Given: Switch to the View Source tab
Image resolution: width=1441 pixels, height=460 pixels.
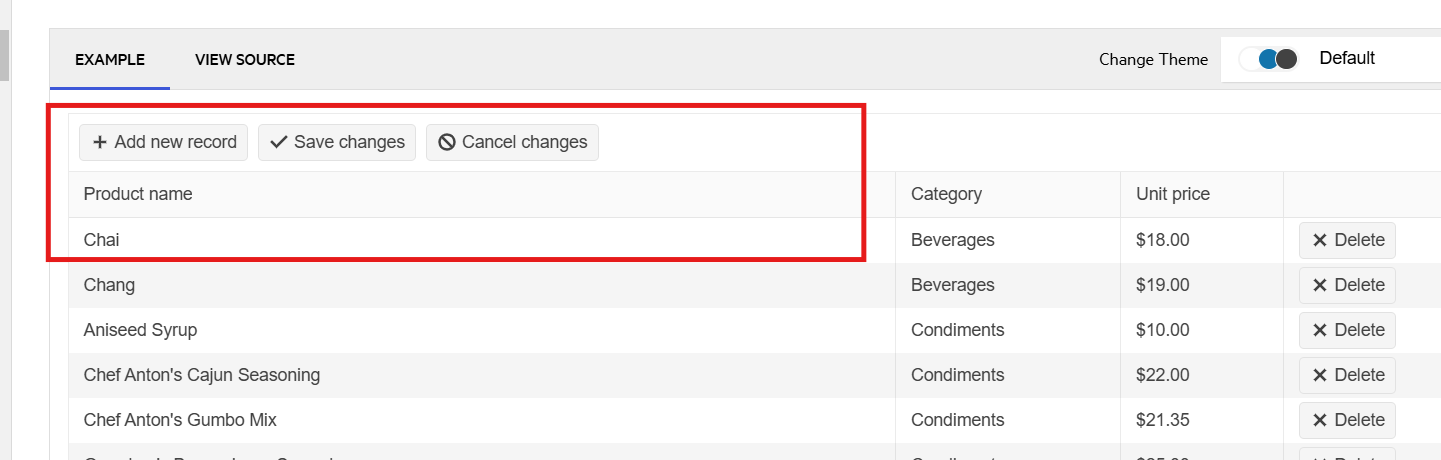Looking at the screenshot, I should pos(245,60).
